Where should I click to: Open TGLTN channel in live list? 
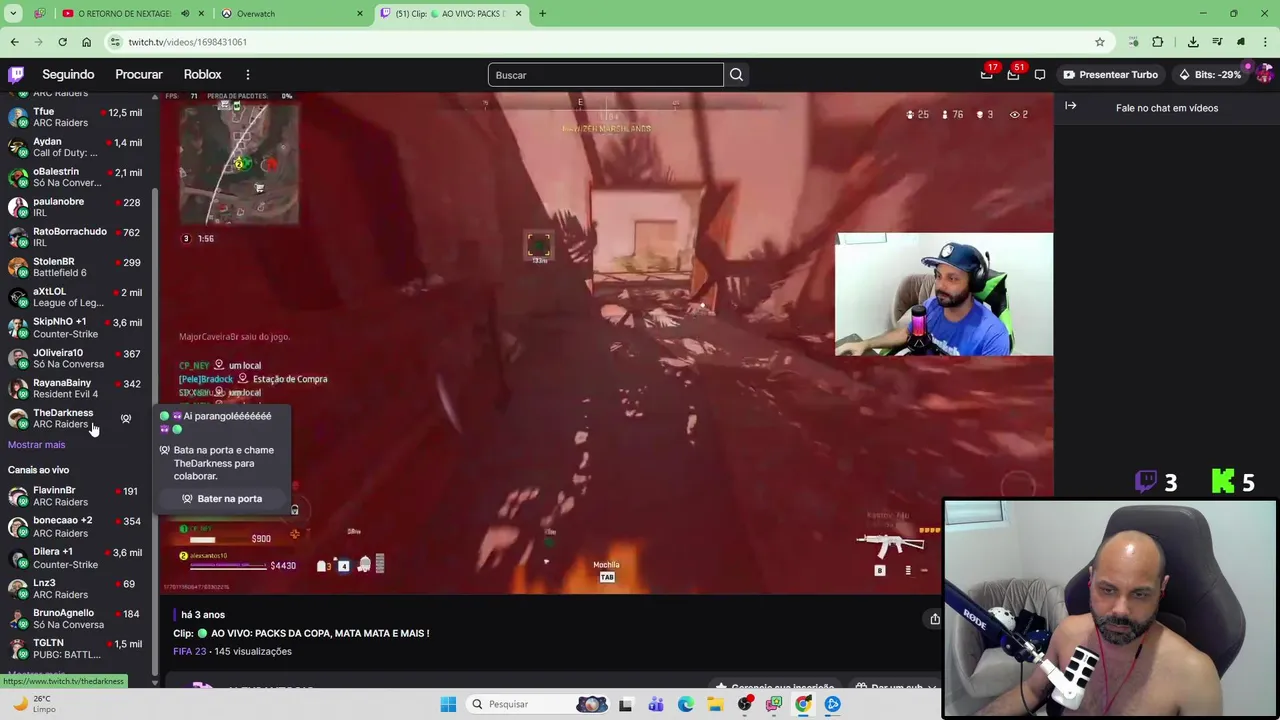tap(77, 648)
